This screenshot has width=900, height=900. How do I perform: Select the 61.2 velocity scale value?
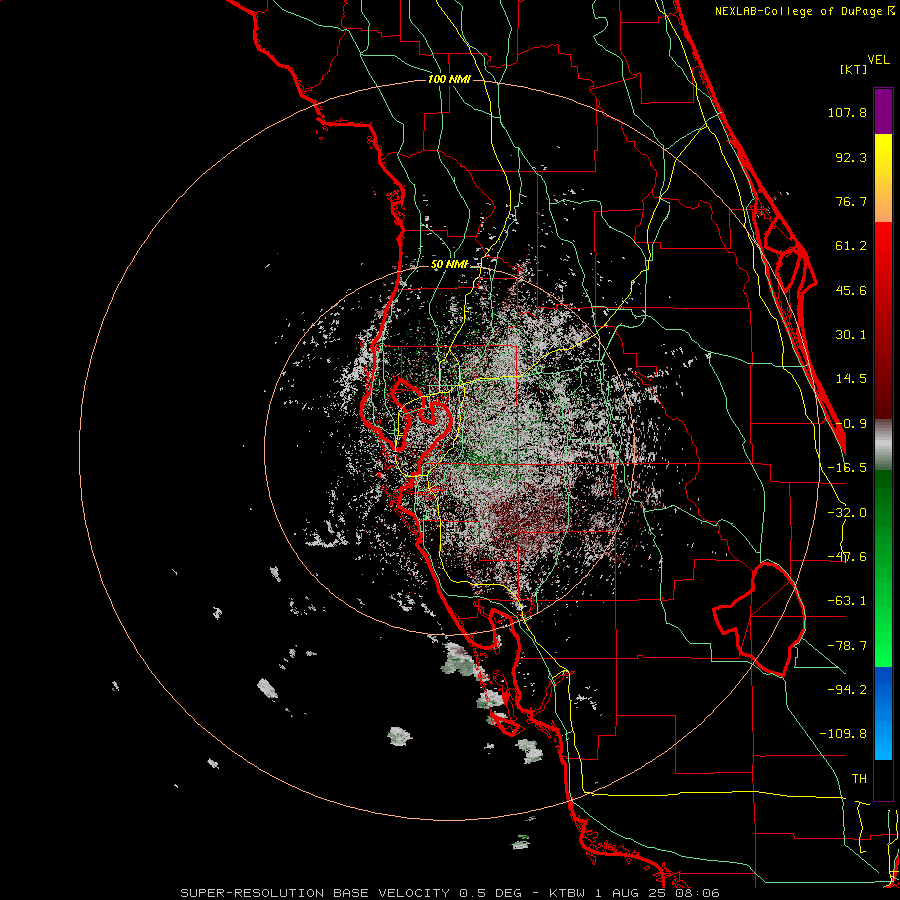pyautogui.click(x=851, y=246)
